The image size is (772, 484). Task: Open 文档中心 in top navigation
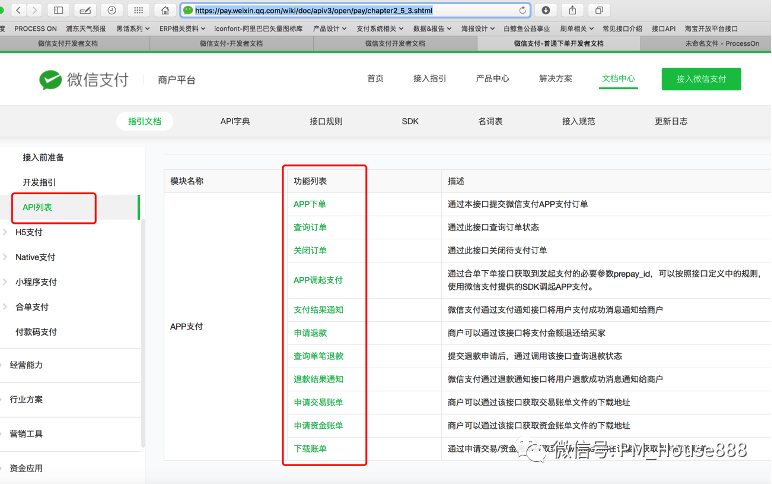click(x=618, y=78)
